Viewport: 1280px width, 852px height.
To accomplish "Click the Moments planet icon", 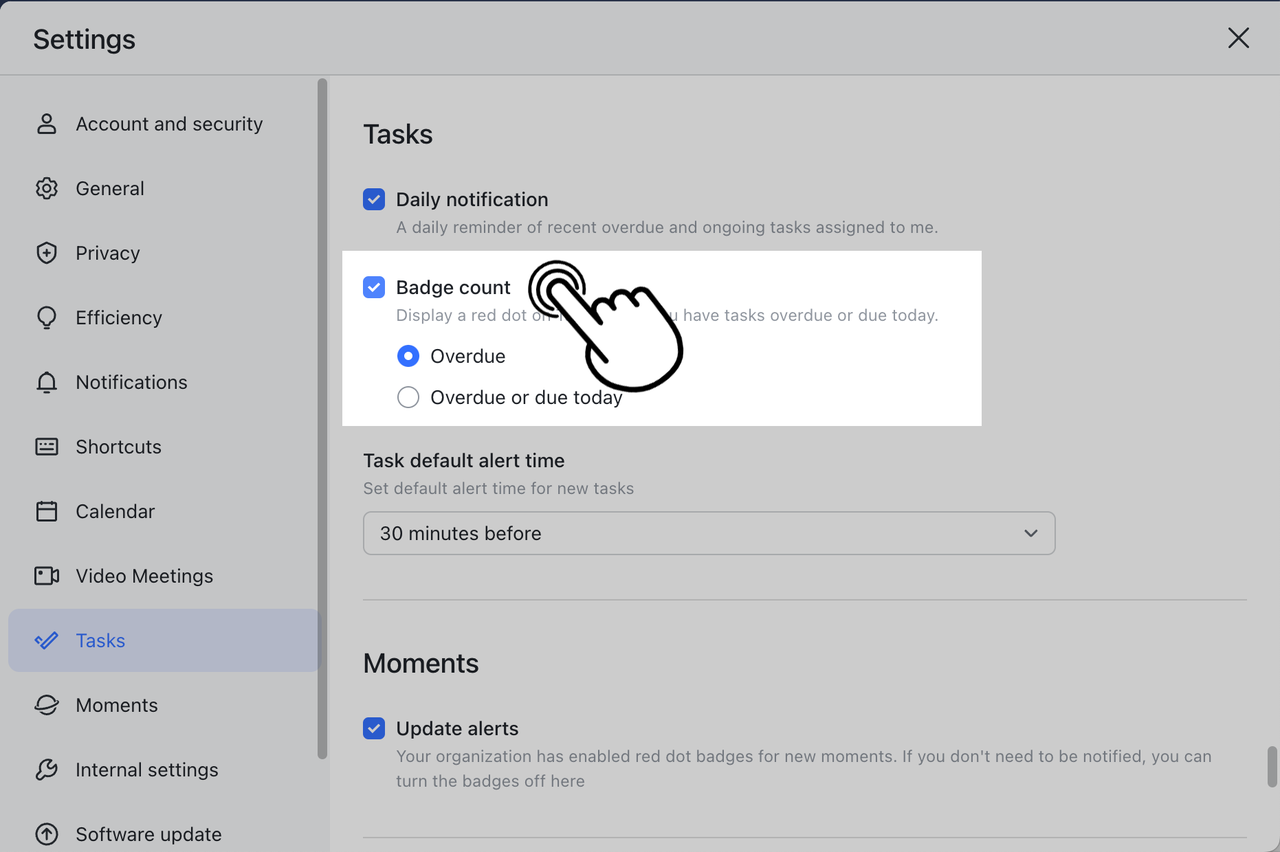I will [46, 705].
